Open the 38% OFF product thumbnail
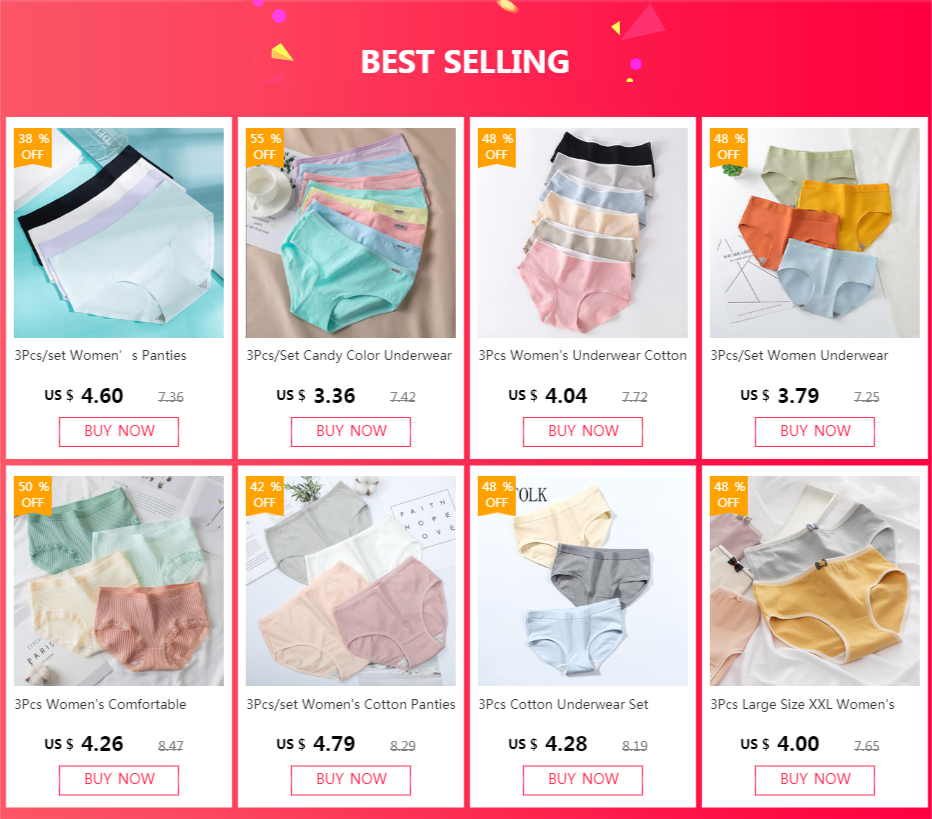The width and height of the screenshot is (932, 819). (119, 233)
